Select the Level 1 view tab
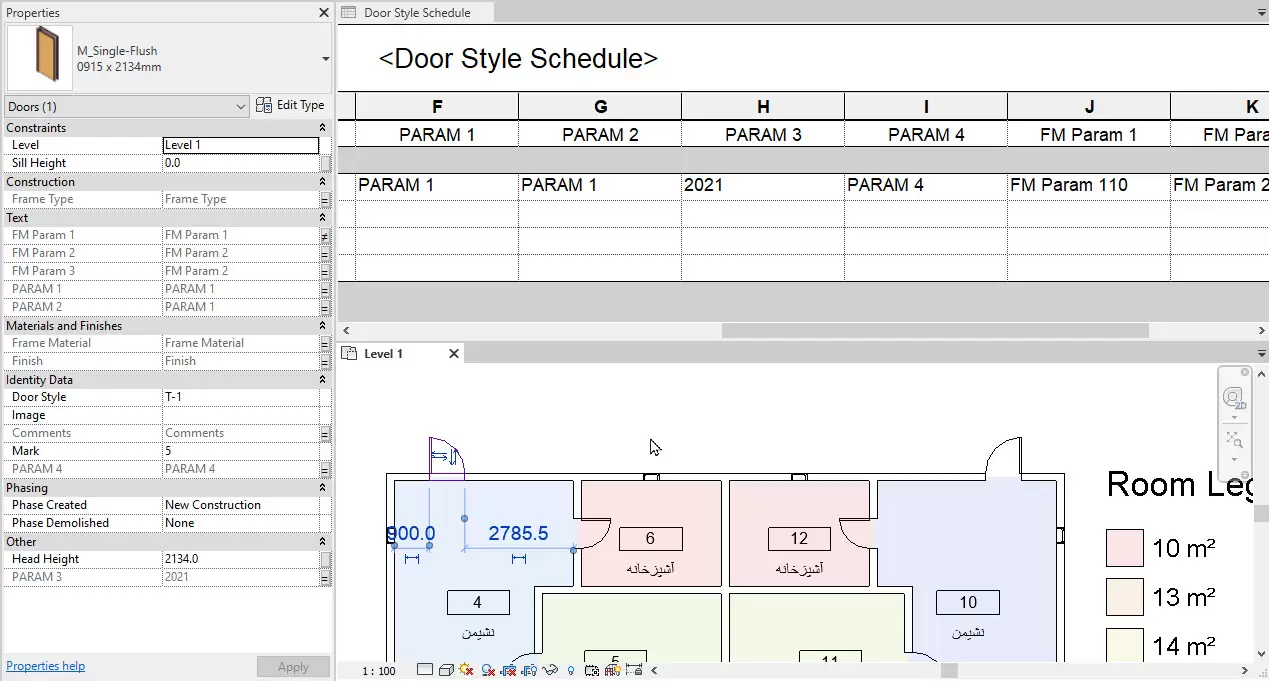 (x=383, y=354)
